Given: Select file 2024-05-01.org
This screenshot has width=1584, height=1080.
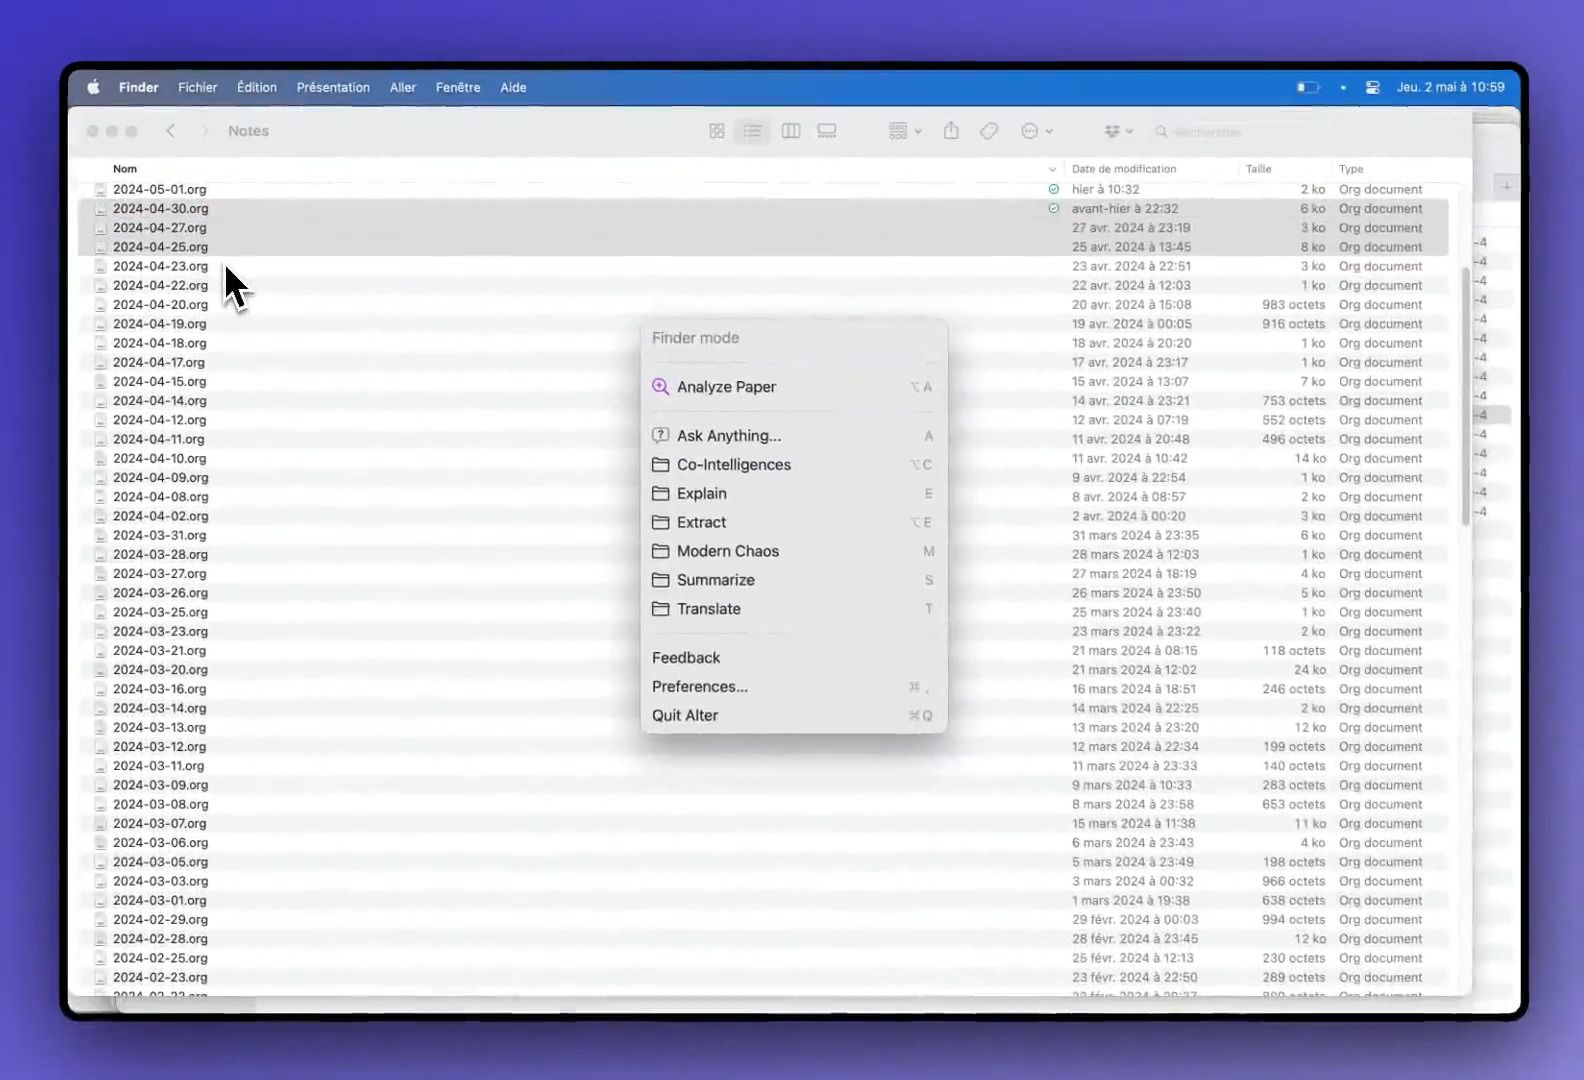Looking at the screenshot, I should pyautogui.click(x=160, y=189).
